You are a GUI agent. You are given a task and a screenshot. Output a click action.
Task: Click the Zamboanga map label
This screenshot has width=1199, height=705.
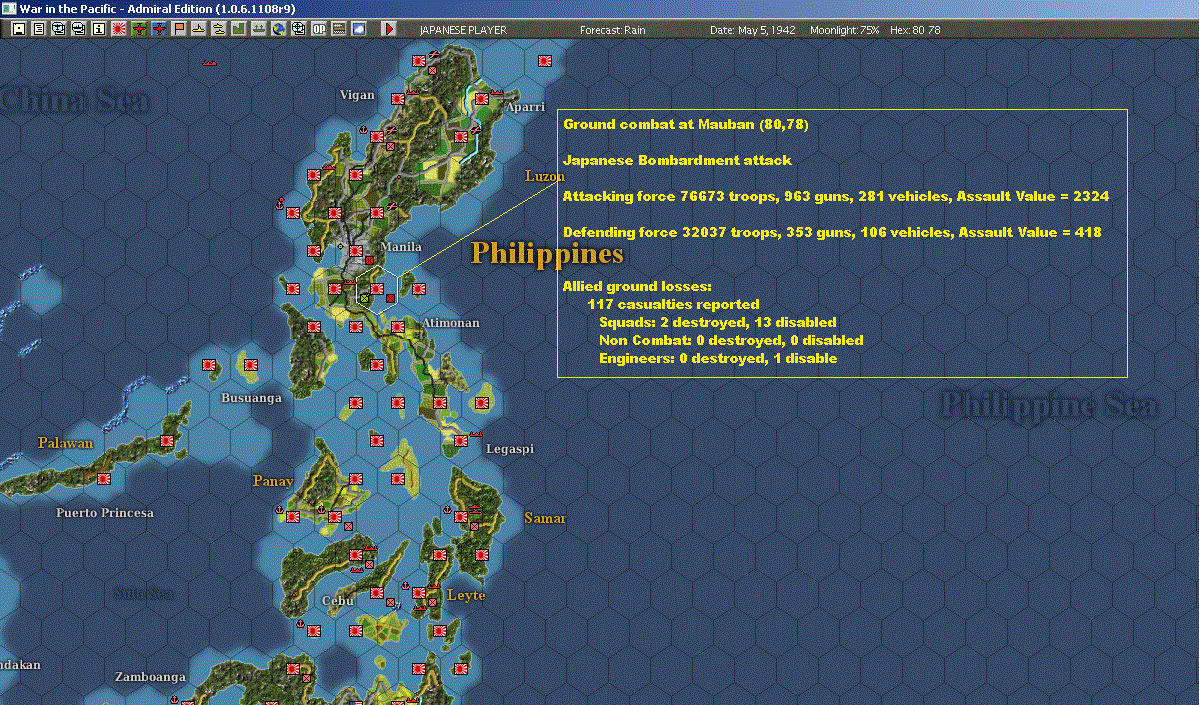click(150, 677)
